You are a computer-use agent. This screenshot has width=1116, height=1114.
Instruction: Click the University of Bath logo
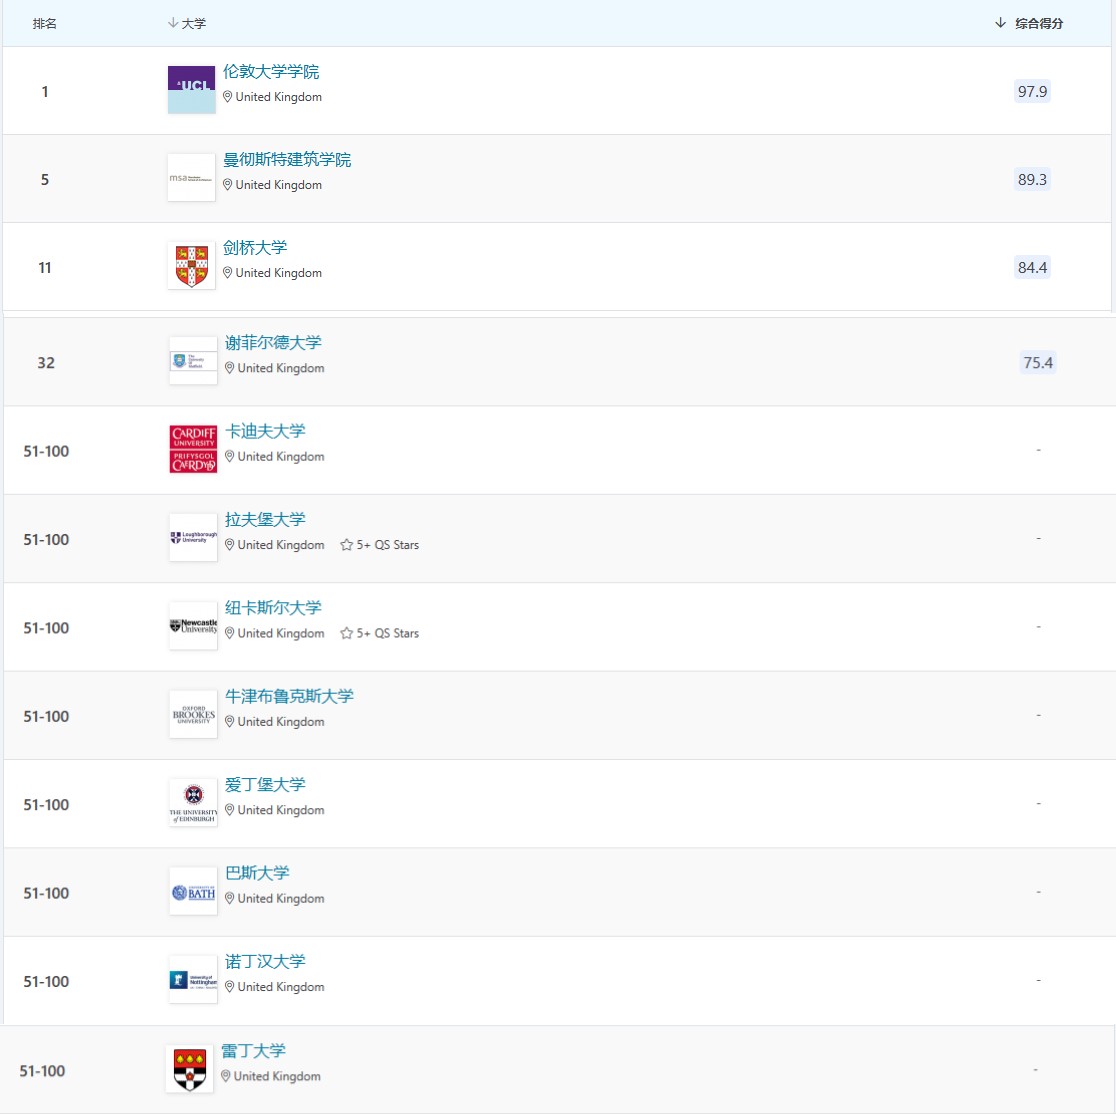tap(193, 891)
